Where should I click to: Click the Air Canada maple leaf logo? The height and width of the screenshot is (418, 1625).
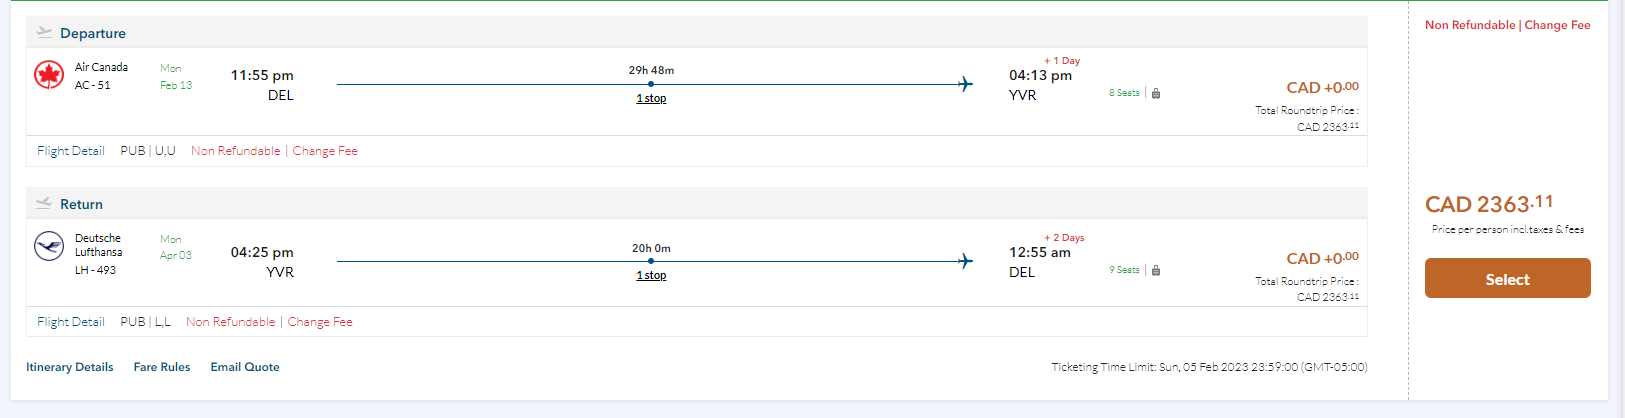pyautogui.click(x=49, y=75)
